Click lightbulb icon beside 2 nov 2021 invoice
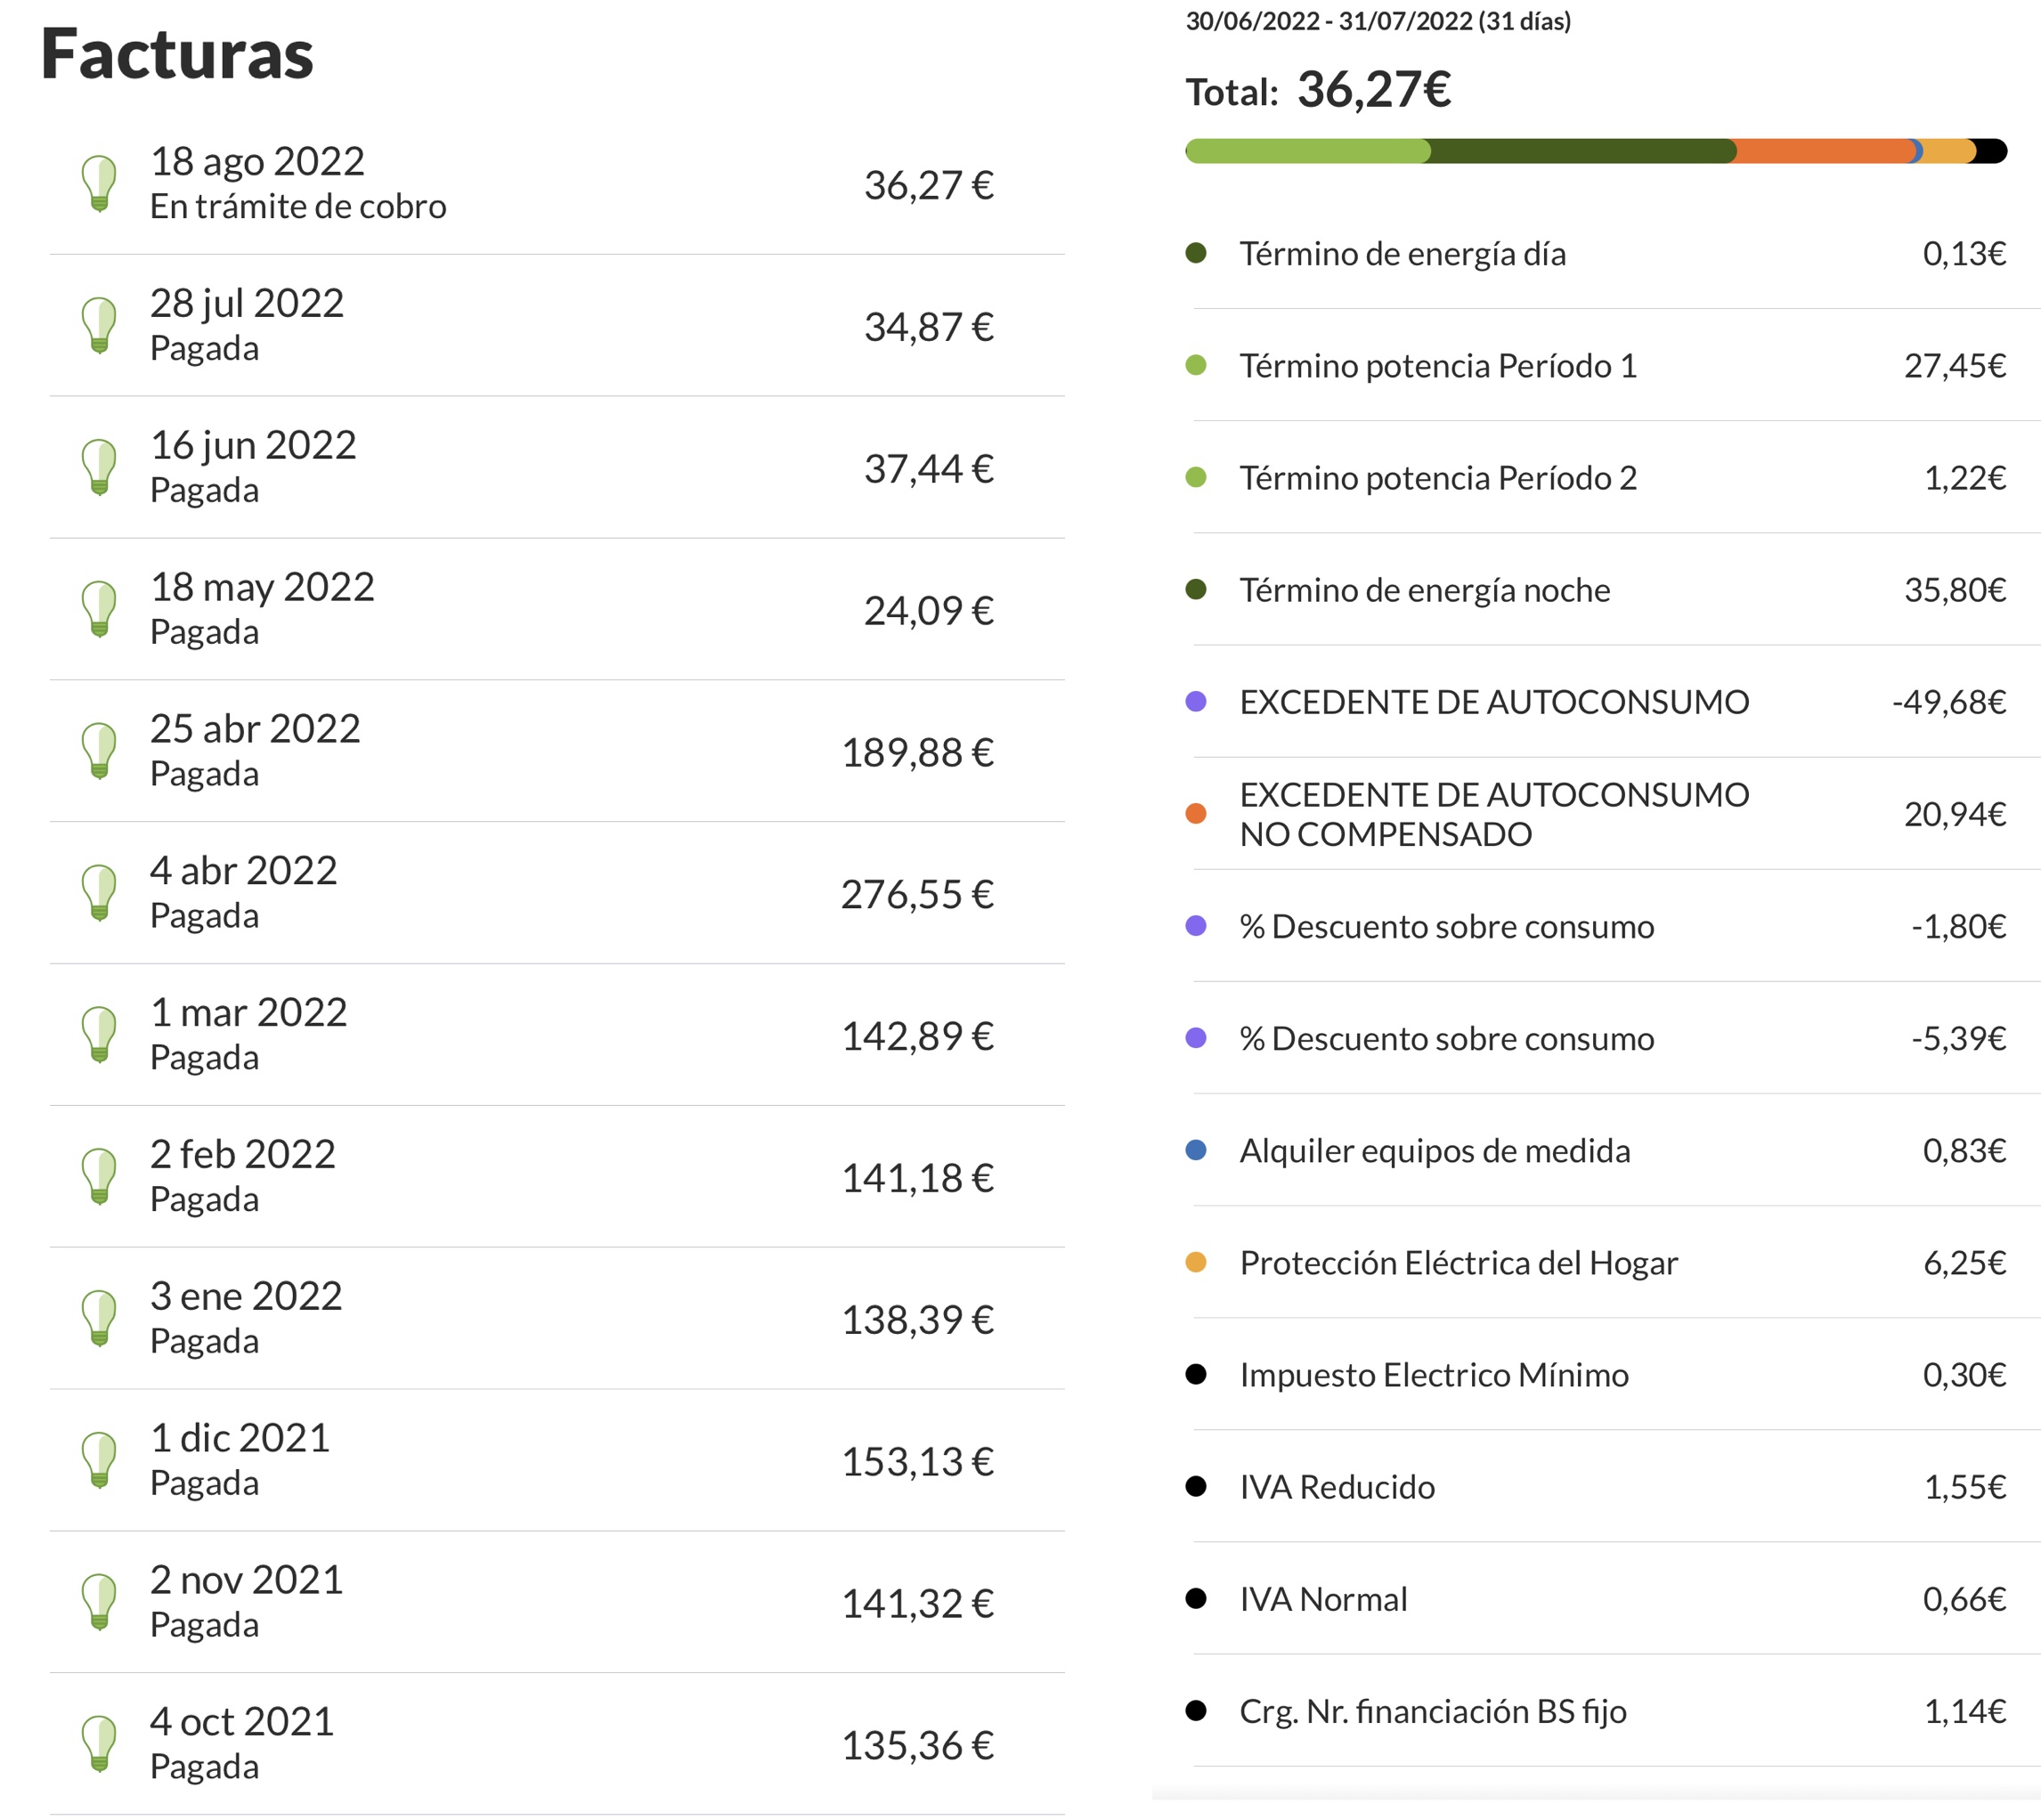Viewport: 2041px width, 1820px height. coord(99,1603)
